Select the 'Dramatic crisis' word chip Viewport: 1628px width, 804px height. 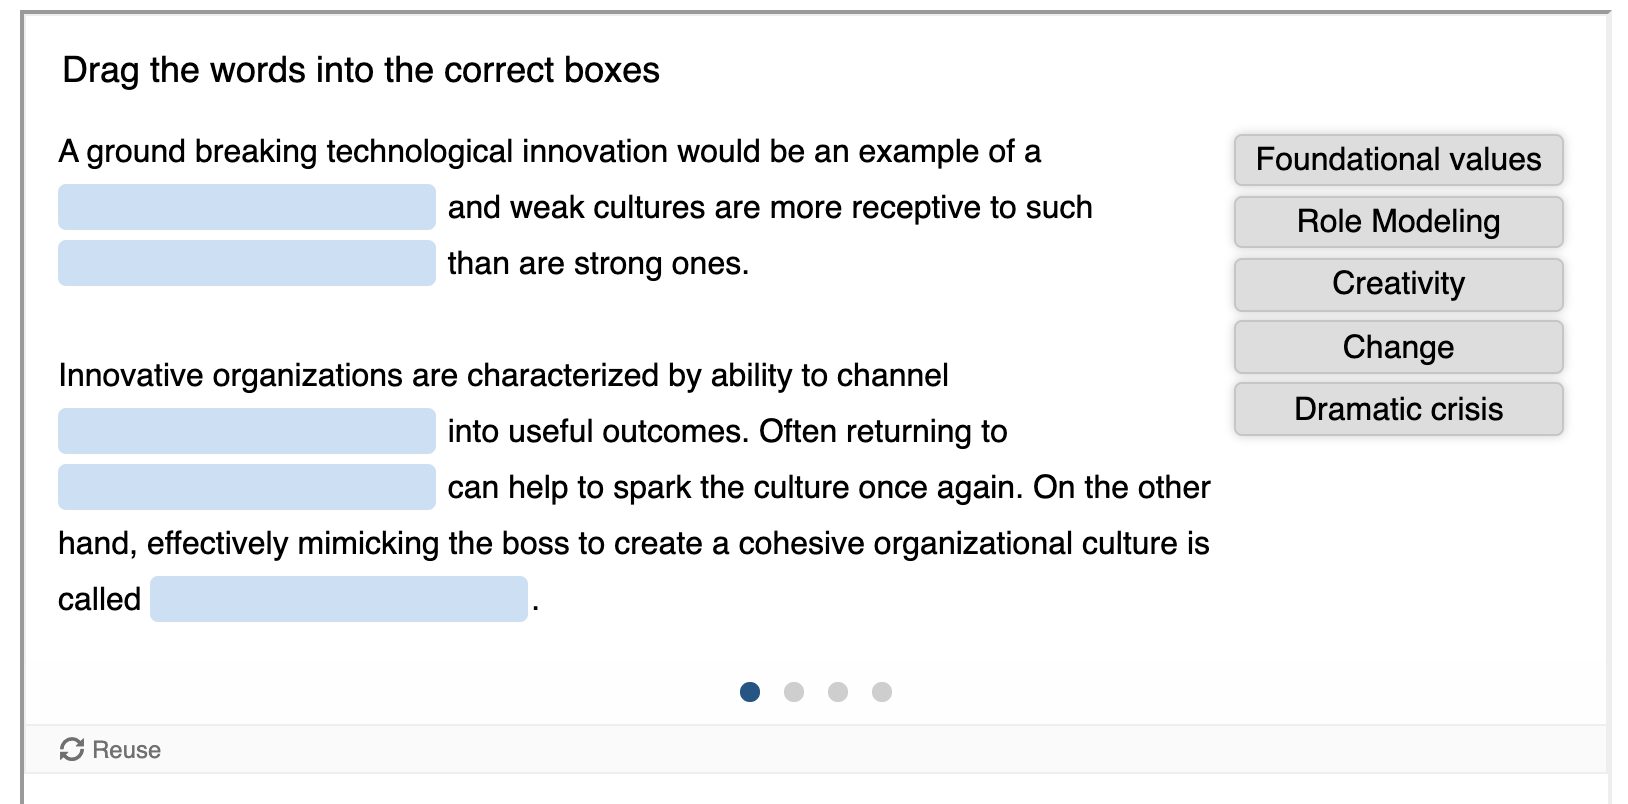point(1397,409)
